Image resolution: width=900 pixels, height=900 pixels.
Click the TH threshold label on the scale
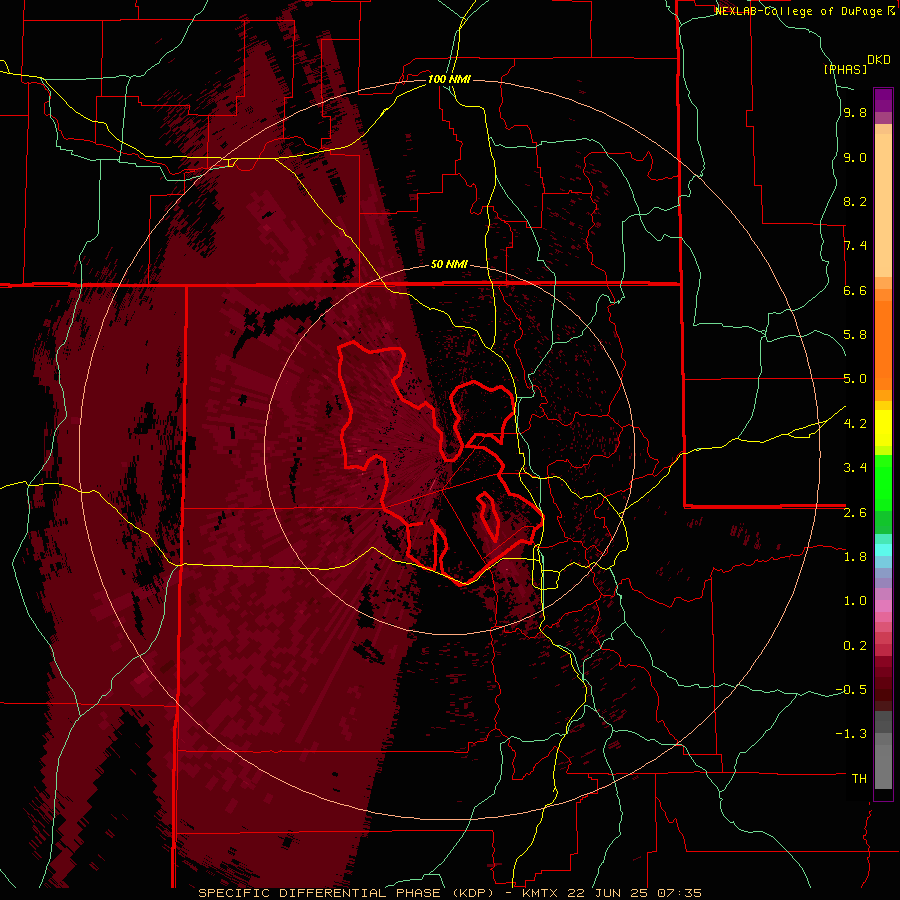(859, 778)
